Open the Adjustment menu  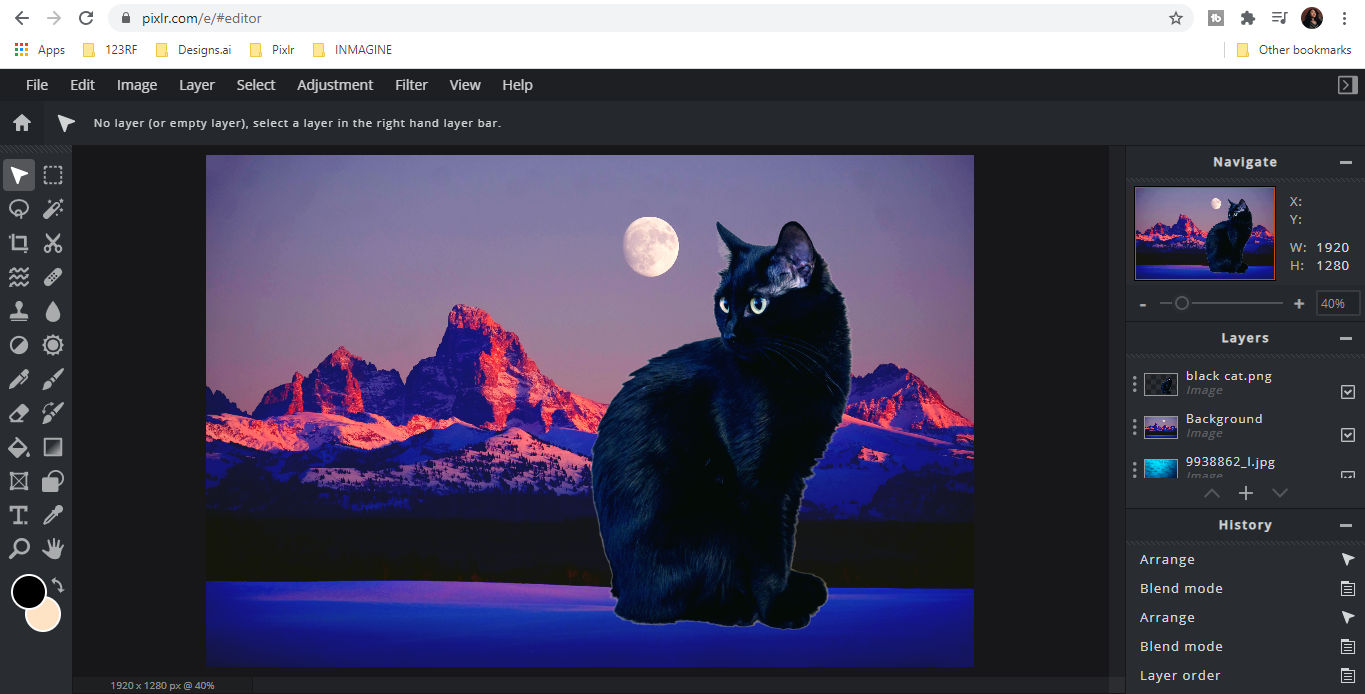click(x=335, y=85)
